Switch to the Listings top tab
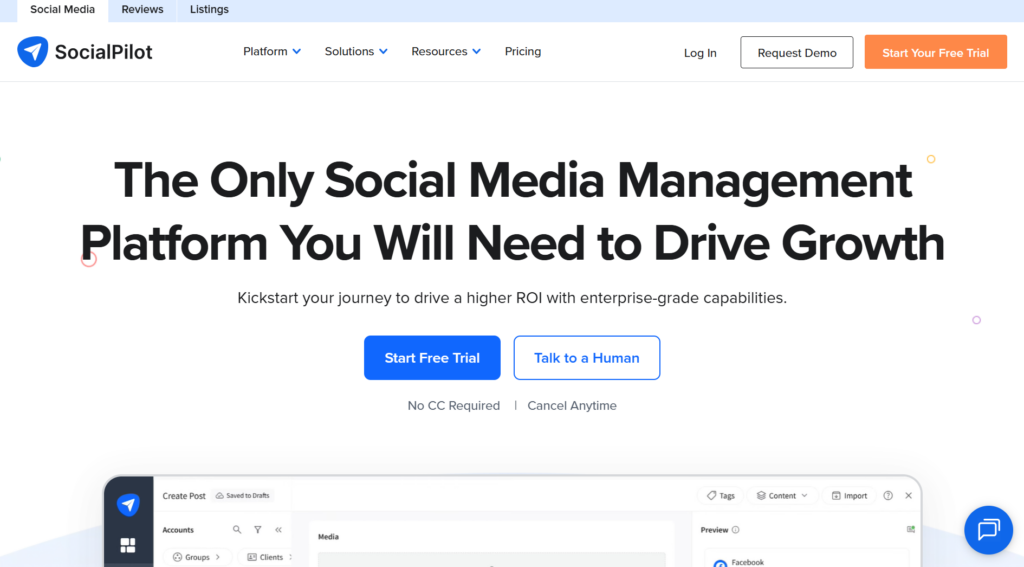Viewport: 1024px width, 567px height. [x=209, y=10]
